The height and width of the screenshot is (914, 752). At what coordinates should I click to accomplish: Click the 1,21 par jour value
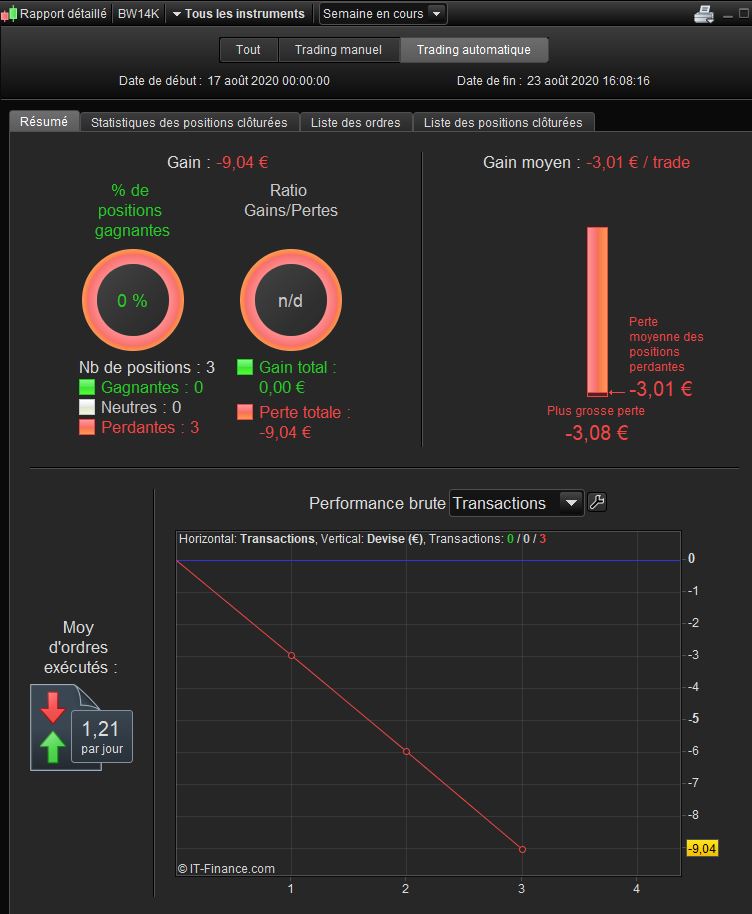click(x=102, y=737)
